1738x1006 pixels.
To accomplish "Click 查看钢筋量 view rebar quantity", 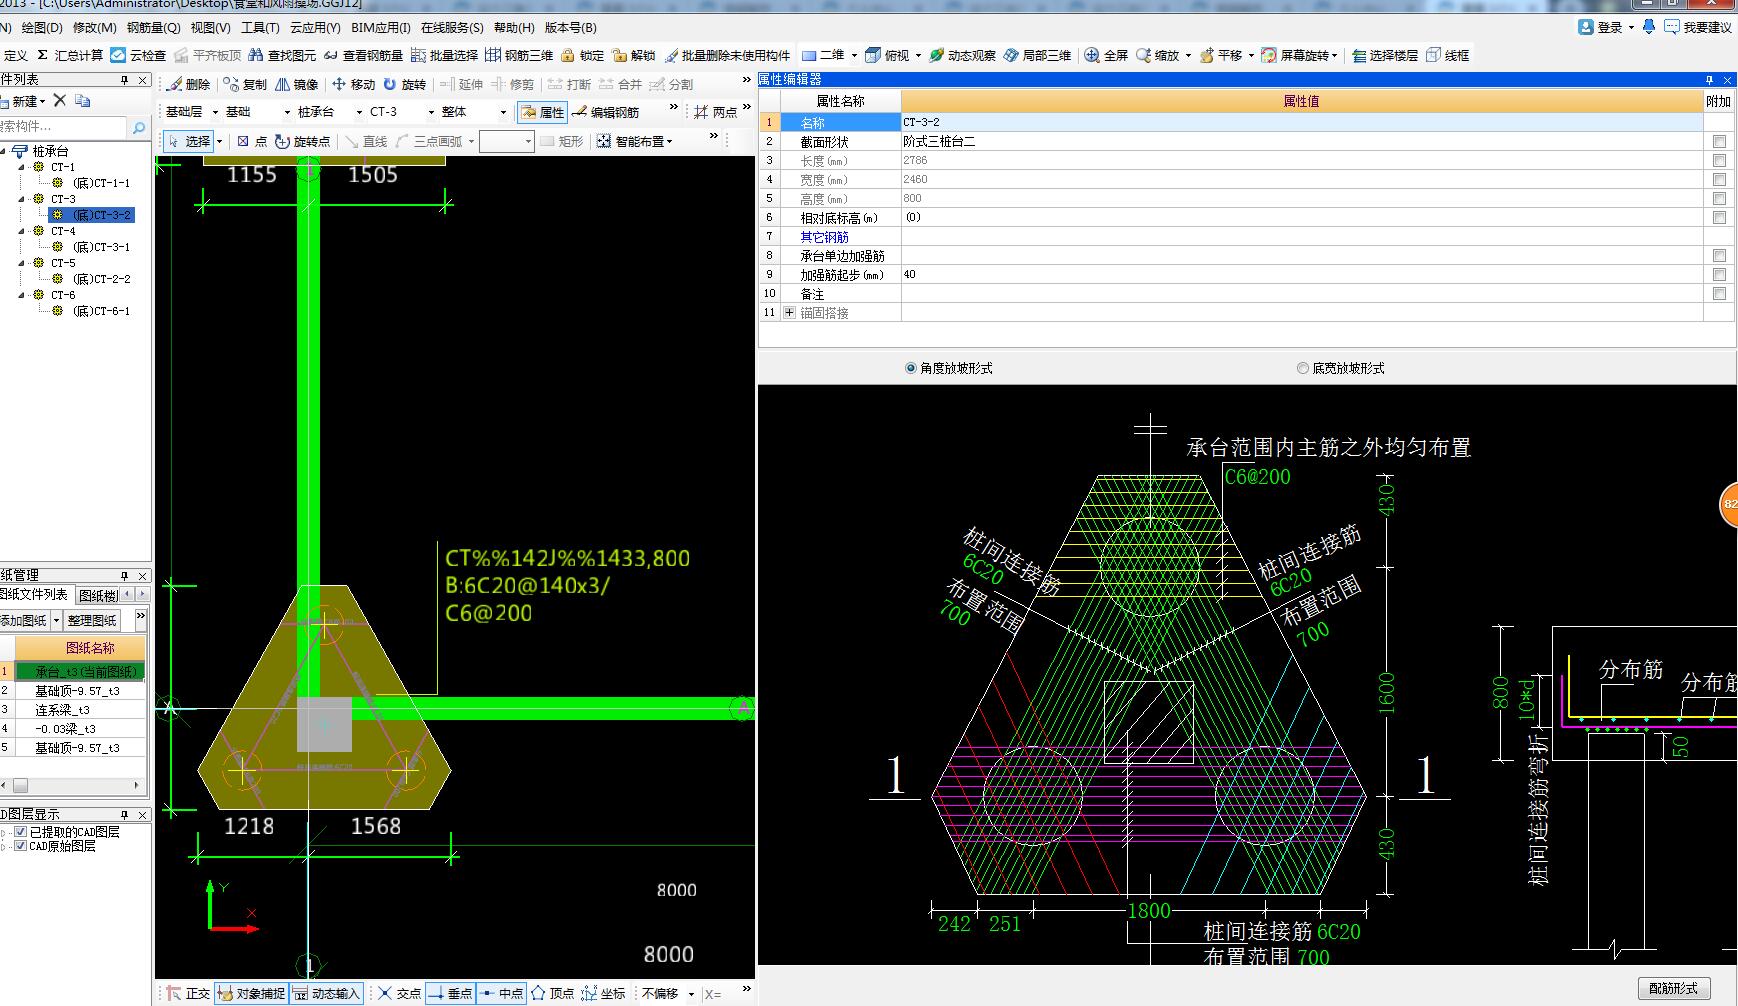I will click(363, 55).
